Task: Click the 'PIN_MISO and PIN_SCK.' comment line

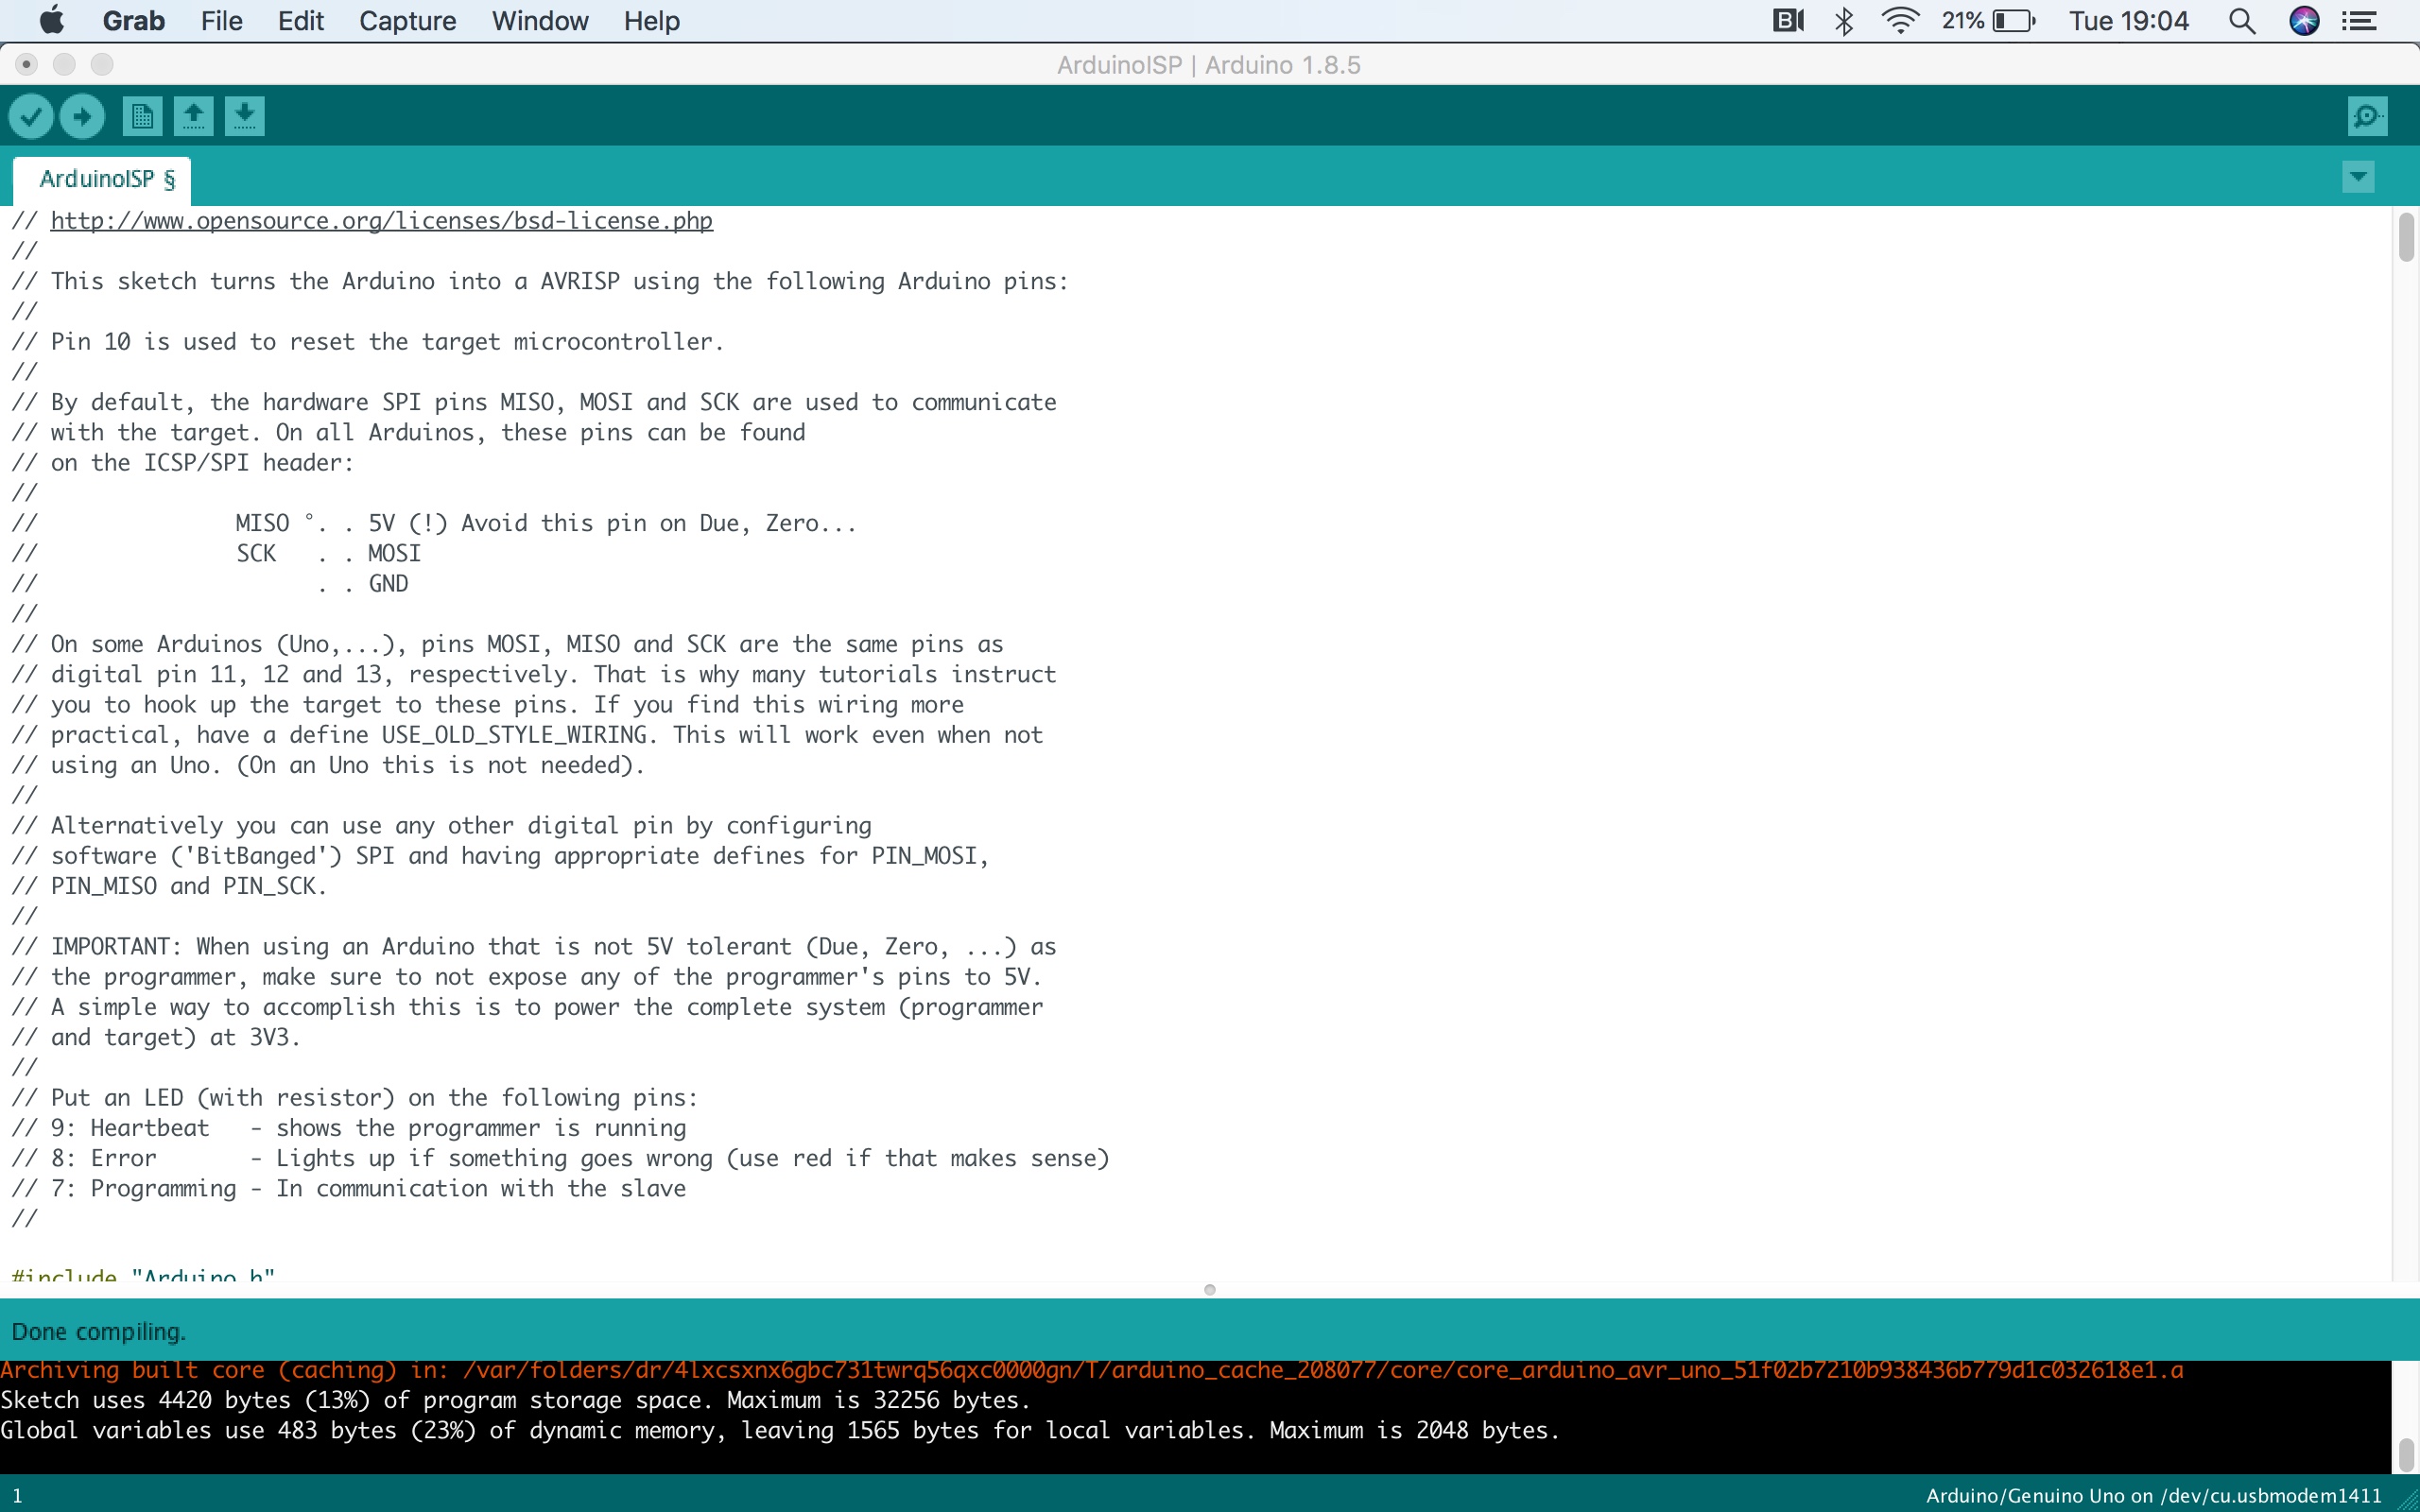Action: coord(169,886)
